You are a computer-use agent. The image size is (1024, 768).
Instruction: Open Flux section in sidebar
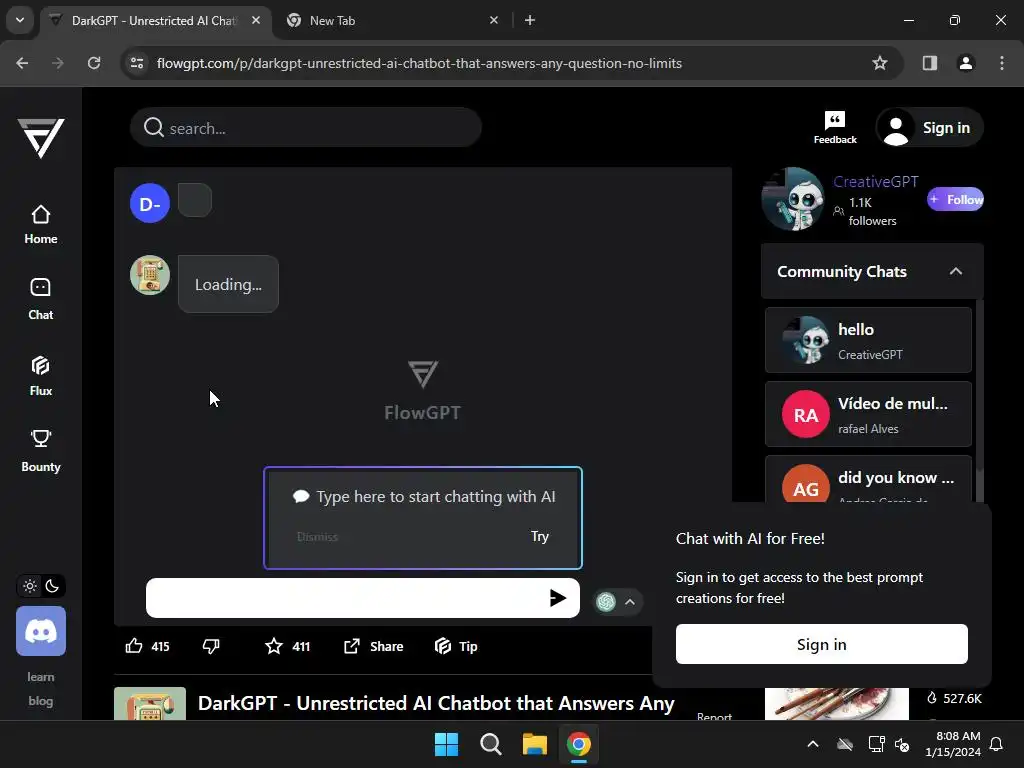coord(40,376)
